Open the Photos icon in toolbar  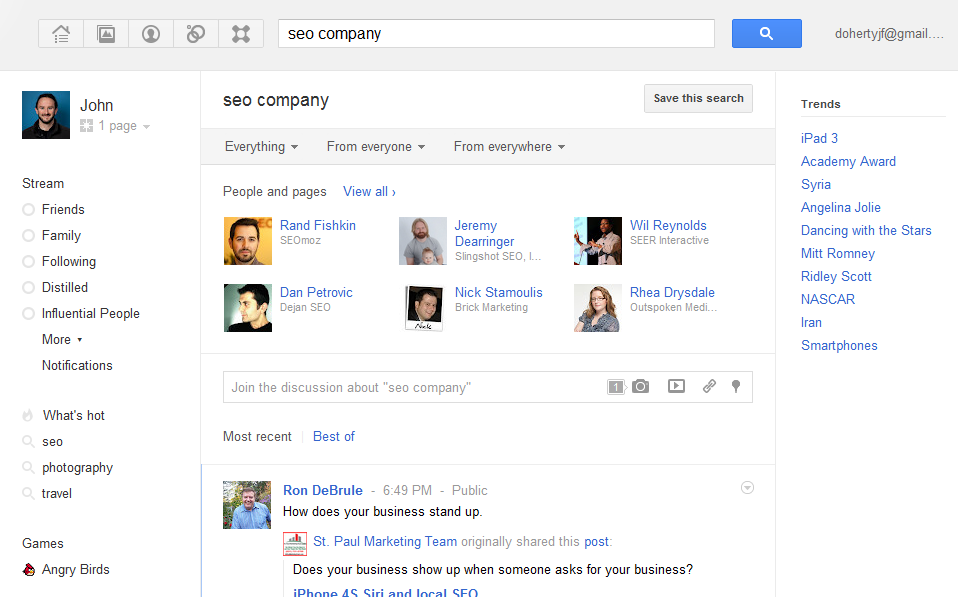106,34
